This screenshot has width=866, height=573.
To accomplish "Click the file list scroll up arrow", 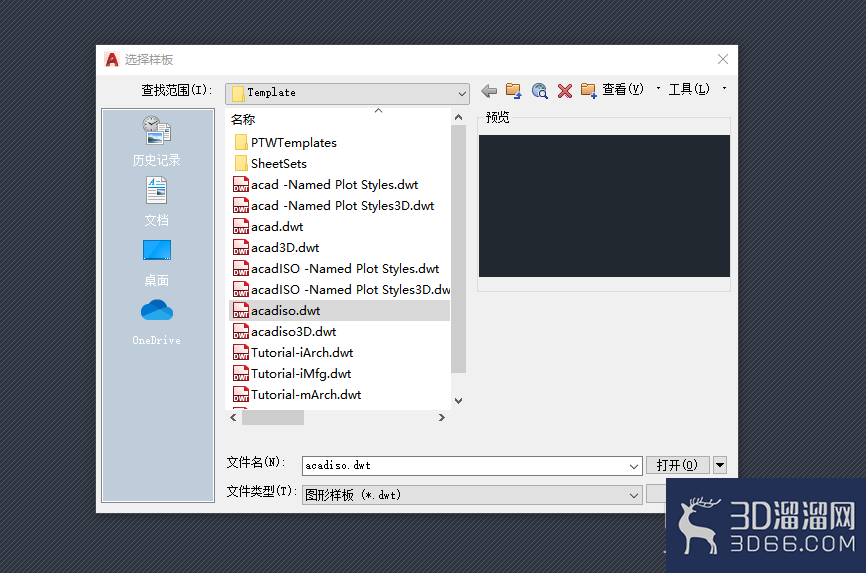I will coord(458,117).
